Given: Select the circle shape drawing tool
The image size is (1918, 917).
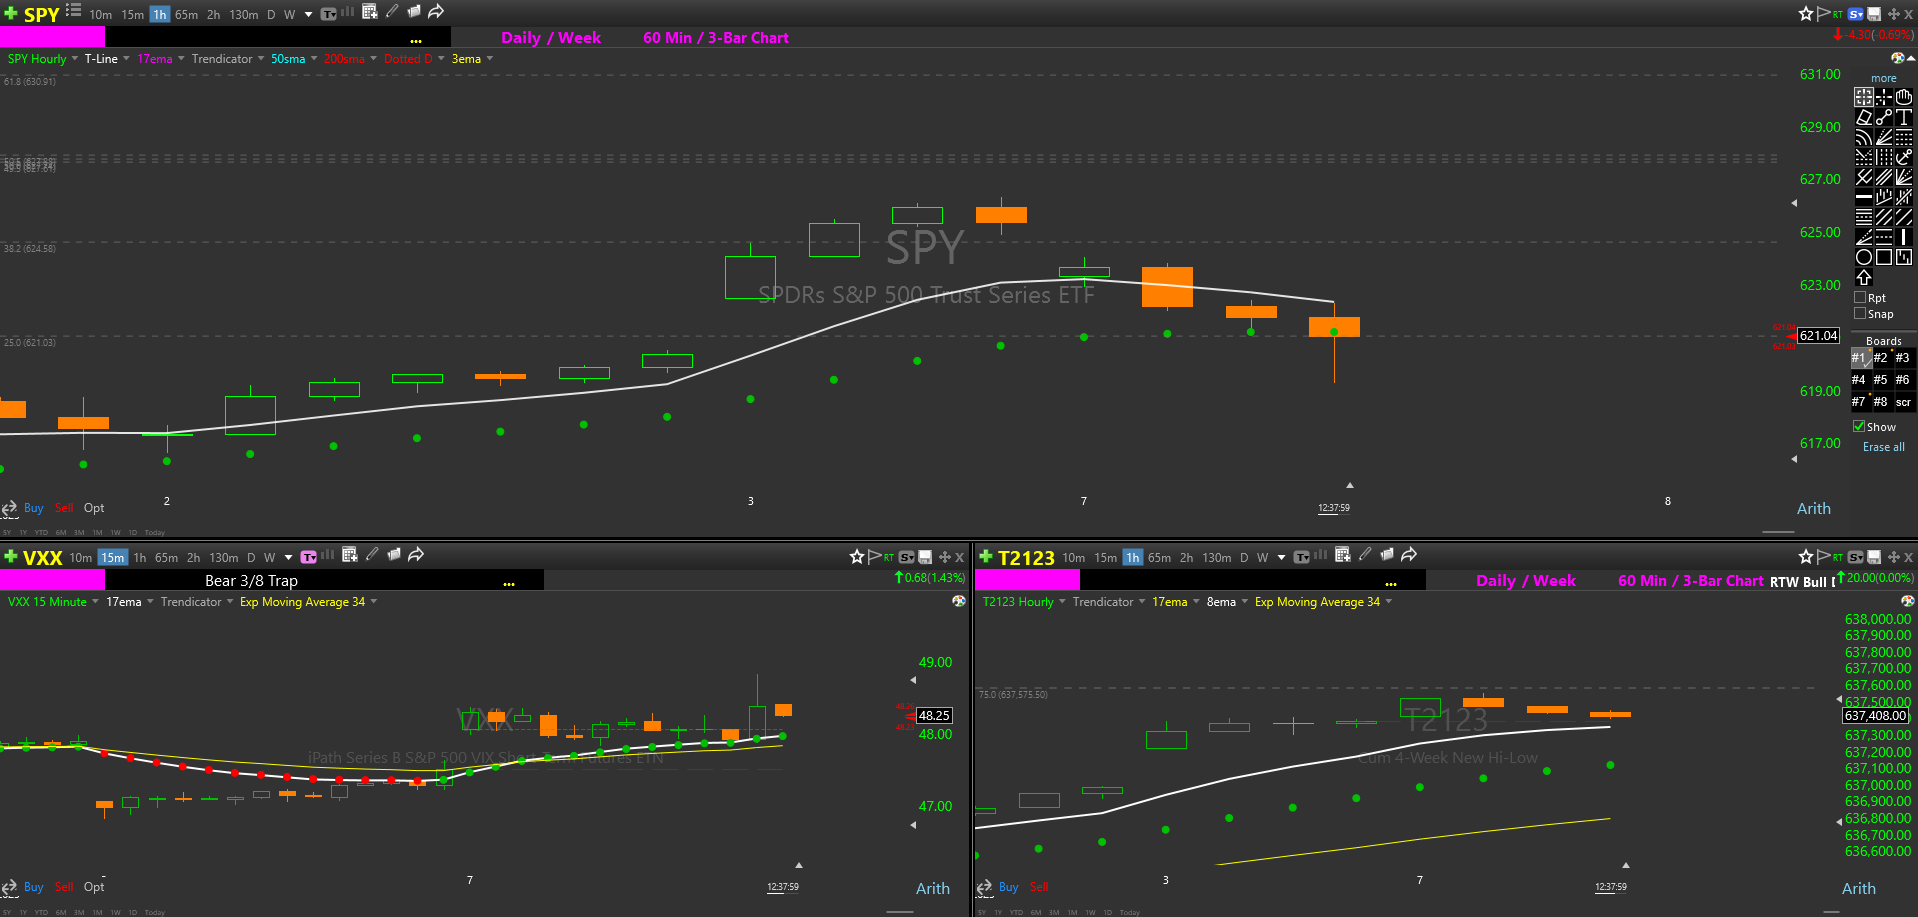Looking at the screenshot, I should [1864, 257].
